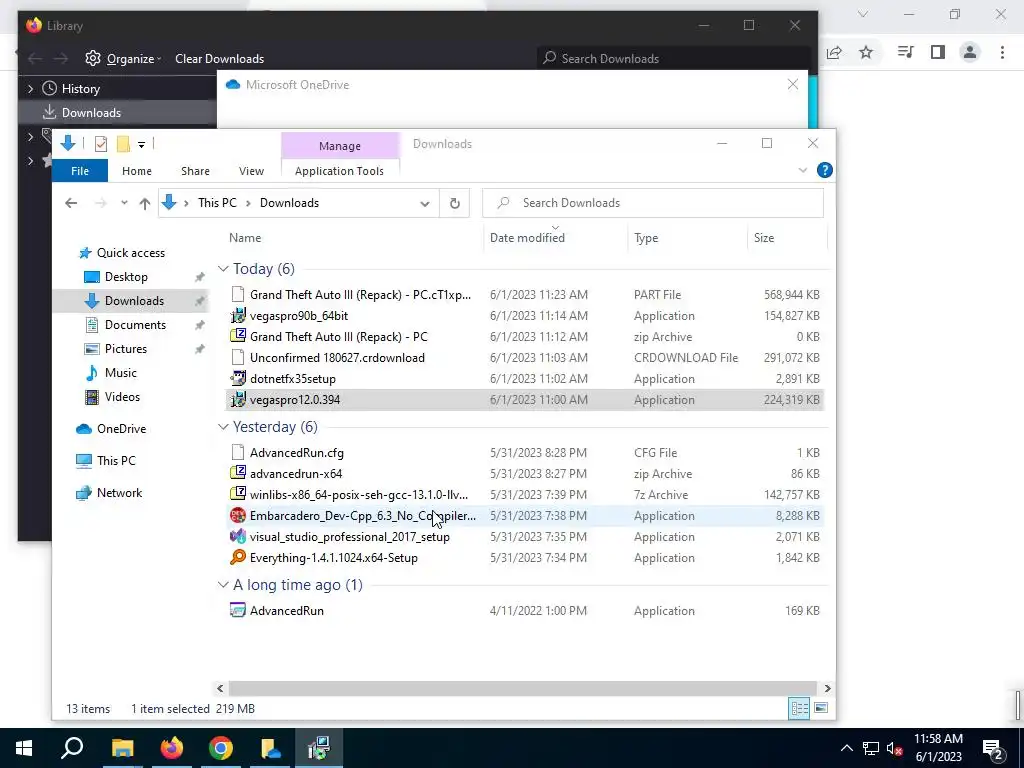Close the Microsoft OneDrive dialog
The width and height of the screenshot is (1024, 768).
[792, 85]
